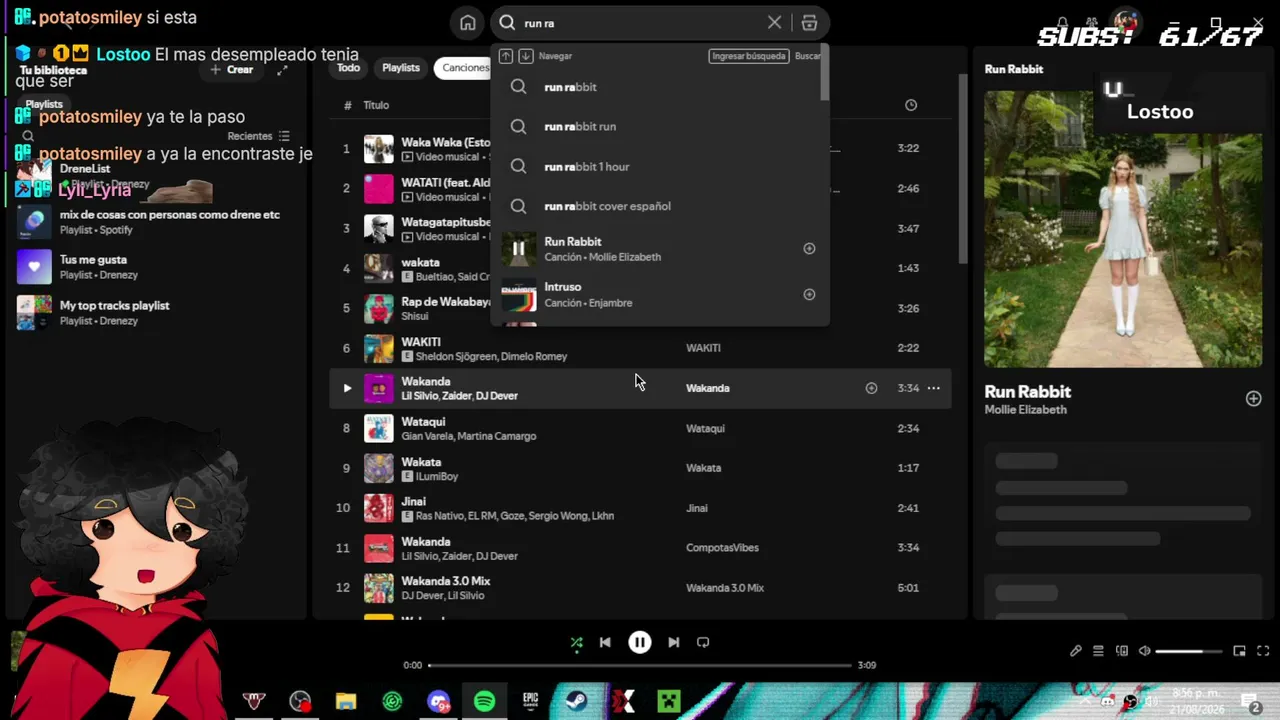The height and width of the screenshot is (720, 1280).
Task: Filter library by the Playlists chip
Action: coord(44,104)
